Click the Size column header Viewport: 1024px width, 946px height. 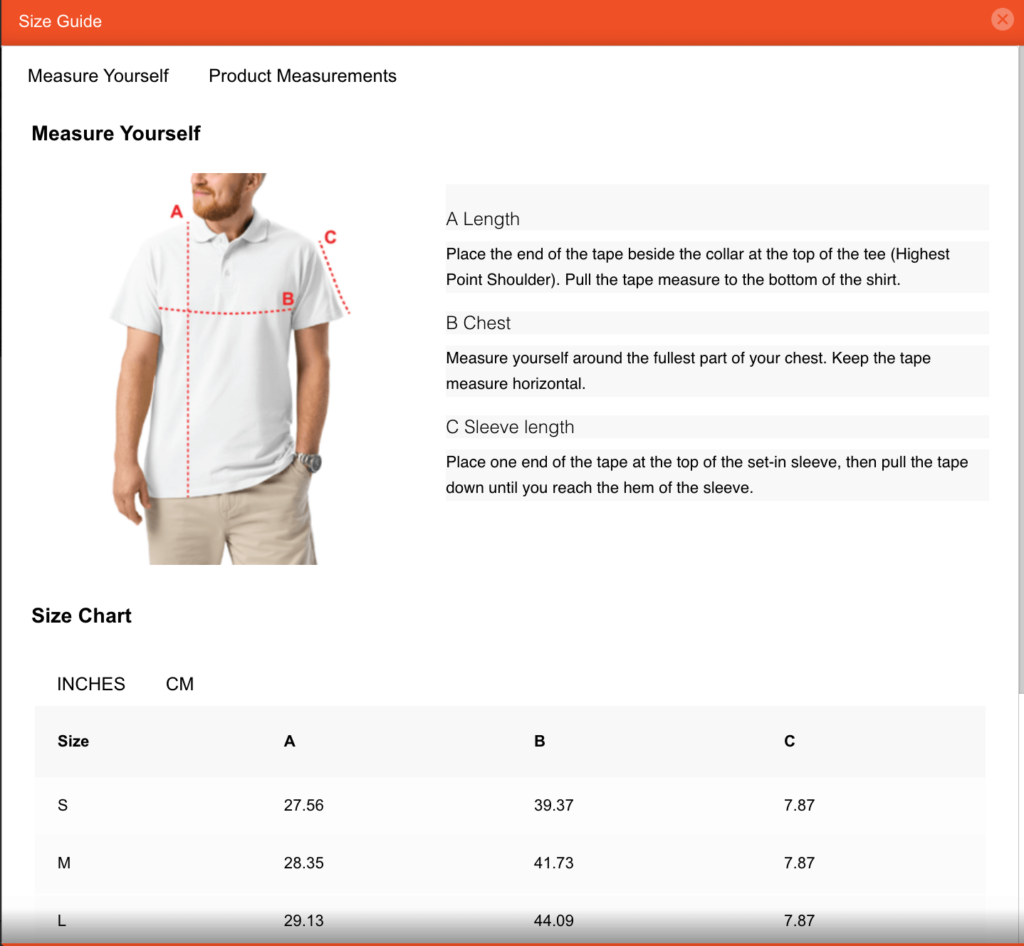(x=73, y=741)
